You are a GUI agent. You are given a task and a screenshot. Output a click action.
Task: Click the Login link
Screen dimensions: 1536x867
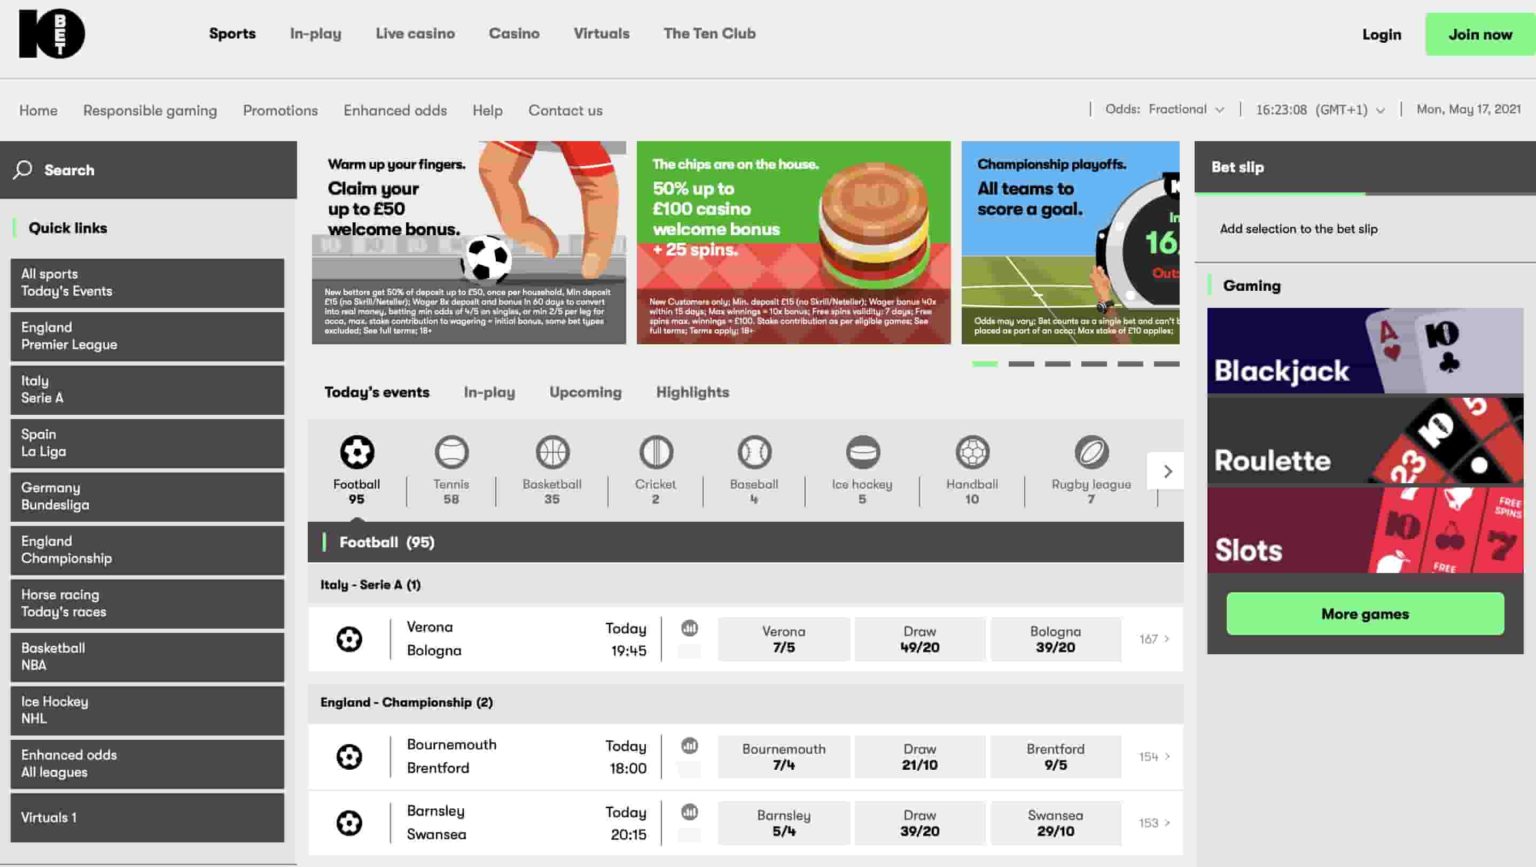coord(1381,35)
